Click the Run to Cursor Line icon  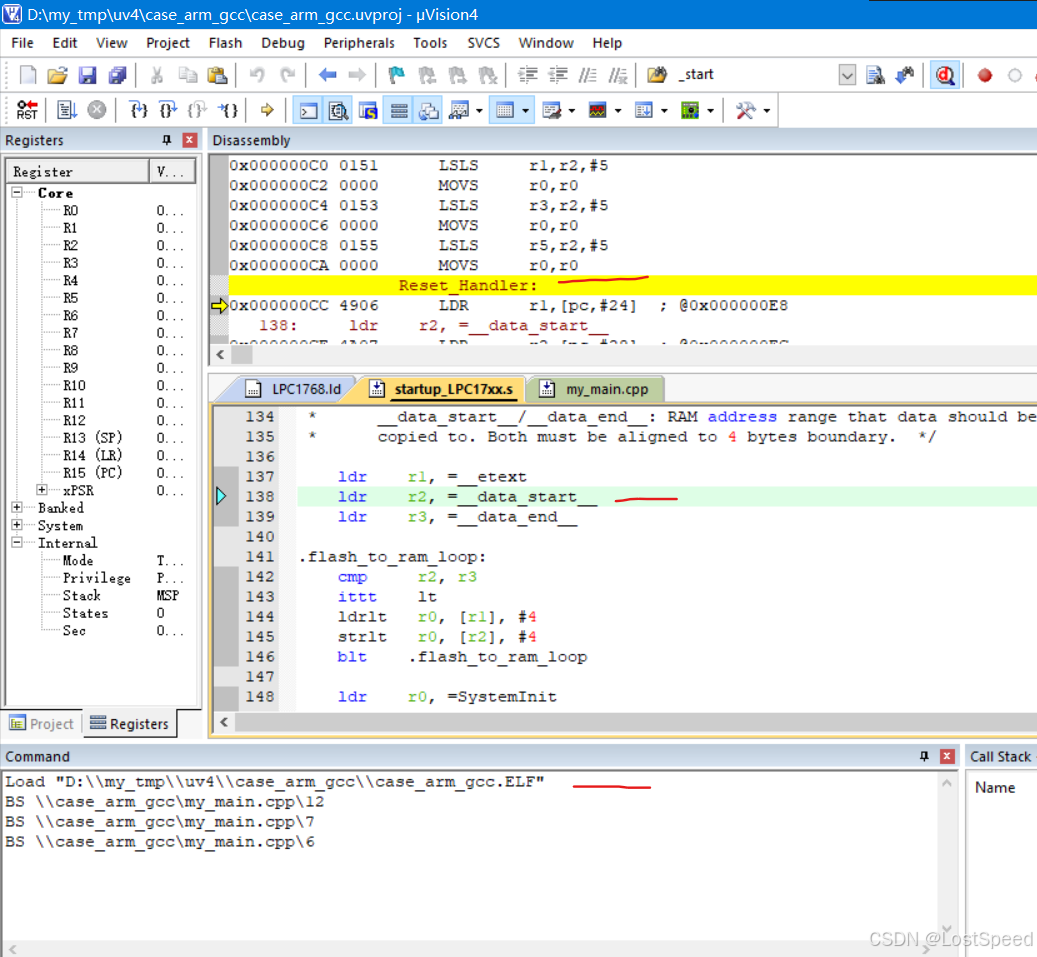pyautogui.click(x=228, y=110)
